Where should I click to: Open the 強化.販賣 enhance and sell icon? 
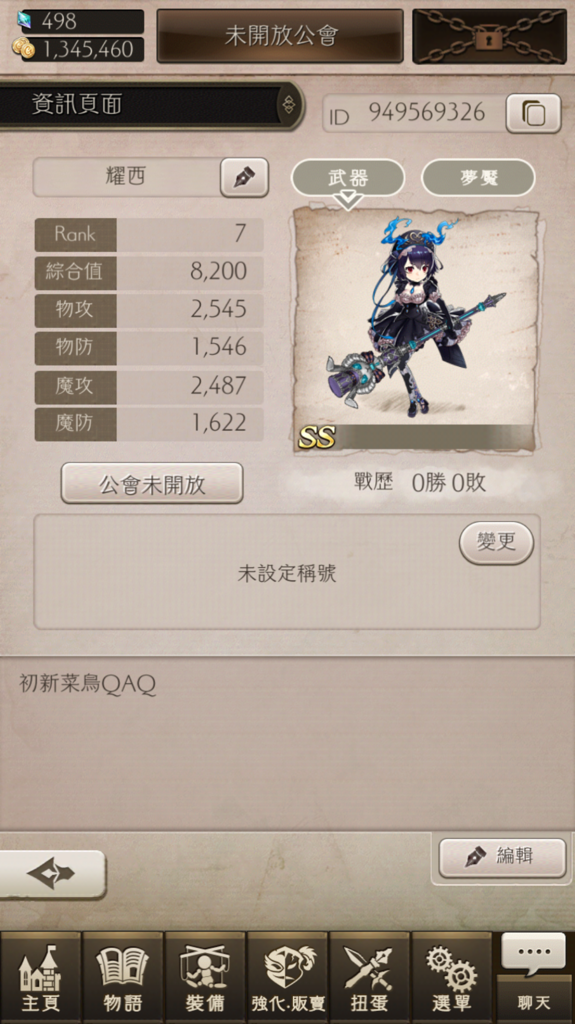point(288,978)
